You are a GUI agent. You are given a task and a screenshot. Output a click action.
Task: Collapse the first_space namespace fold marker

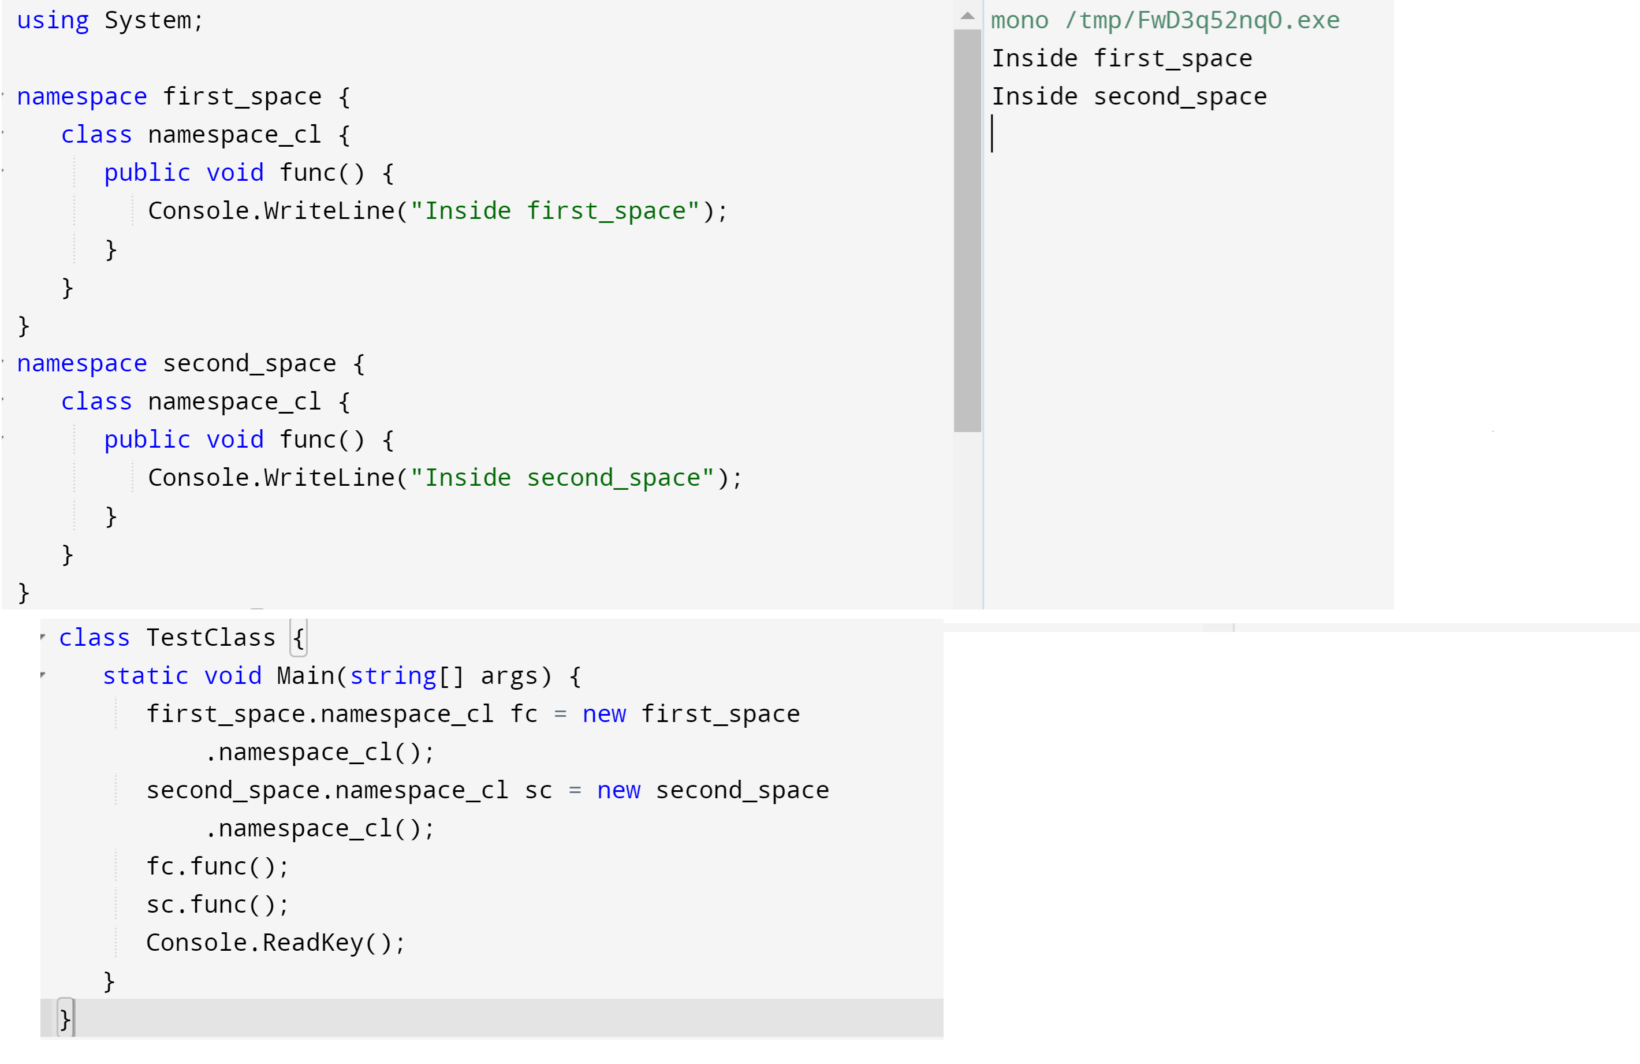[x=4, y=96]
